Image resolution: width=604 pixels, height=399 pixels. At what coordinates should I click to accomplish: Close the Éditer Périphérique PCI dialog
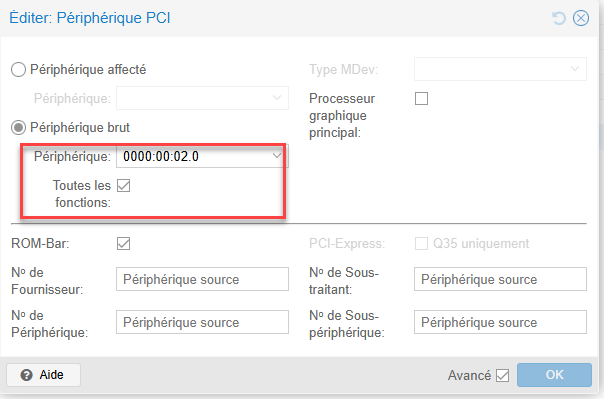(x=581, y=18)
